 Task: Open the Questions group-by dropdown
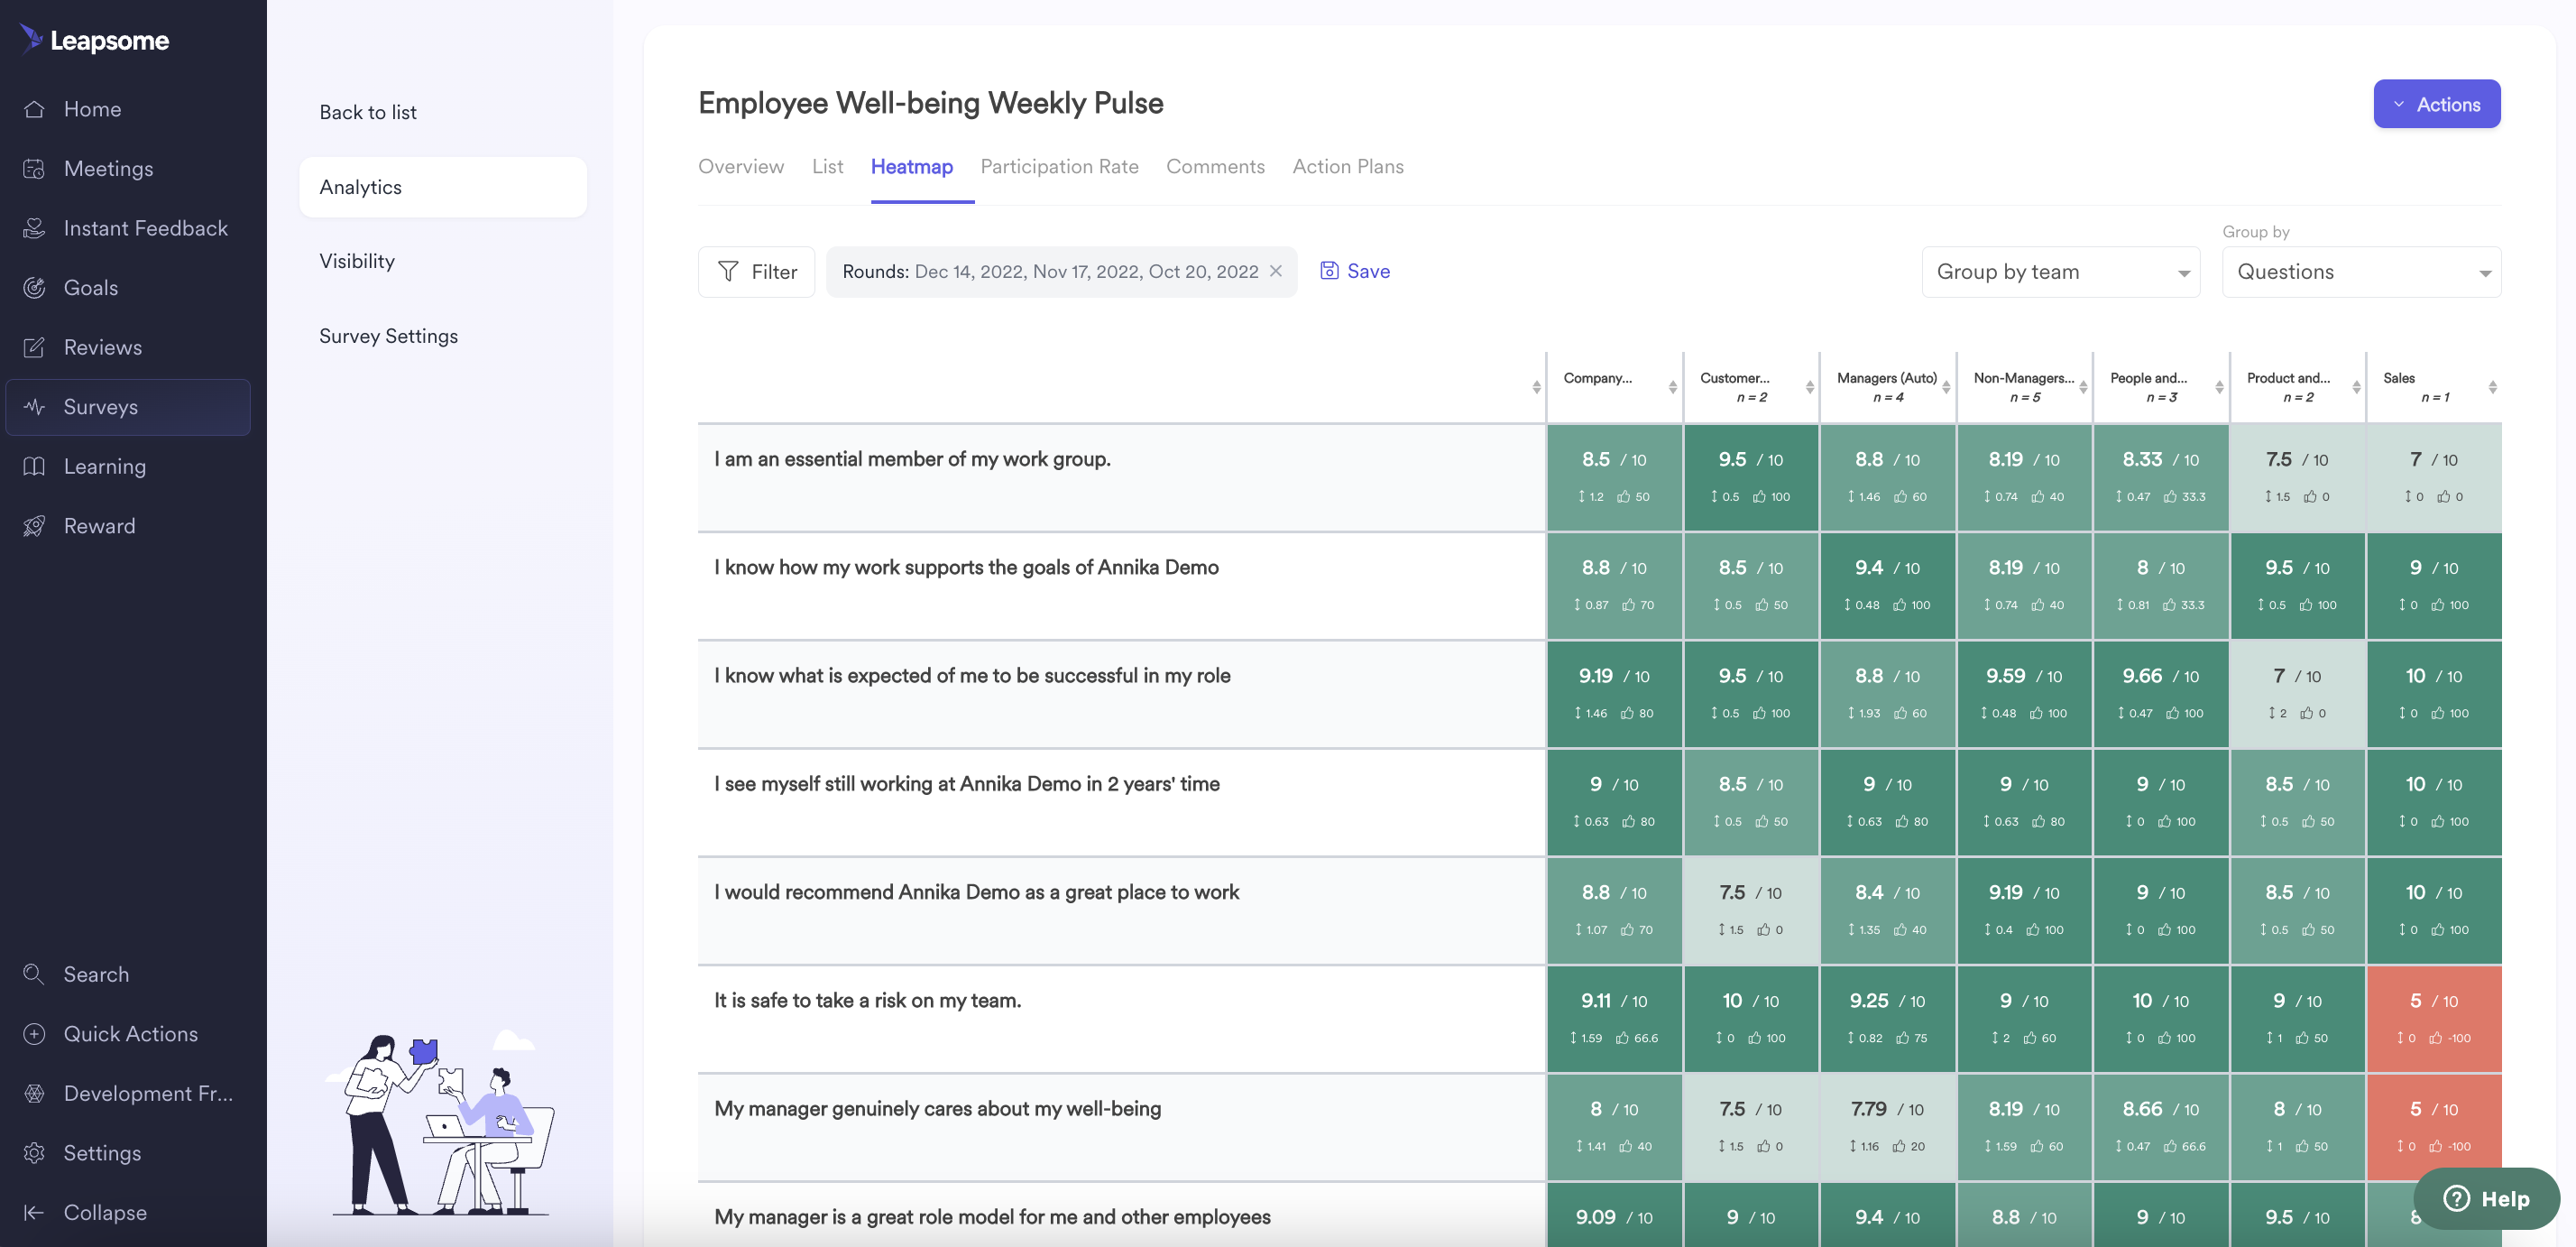point(2361,272)
